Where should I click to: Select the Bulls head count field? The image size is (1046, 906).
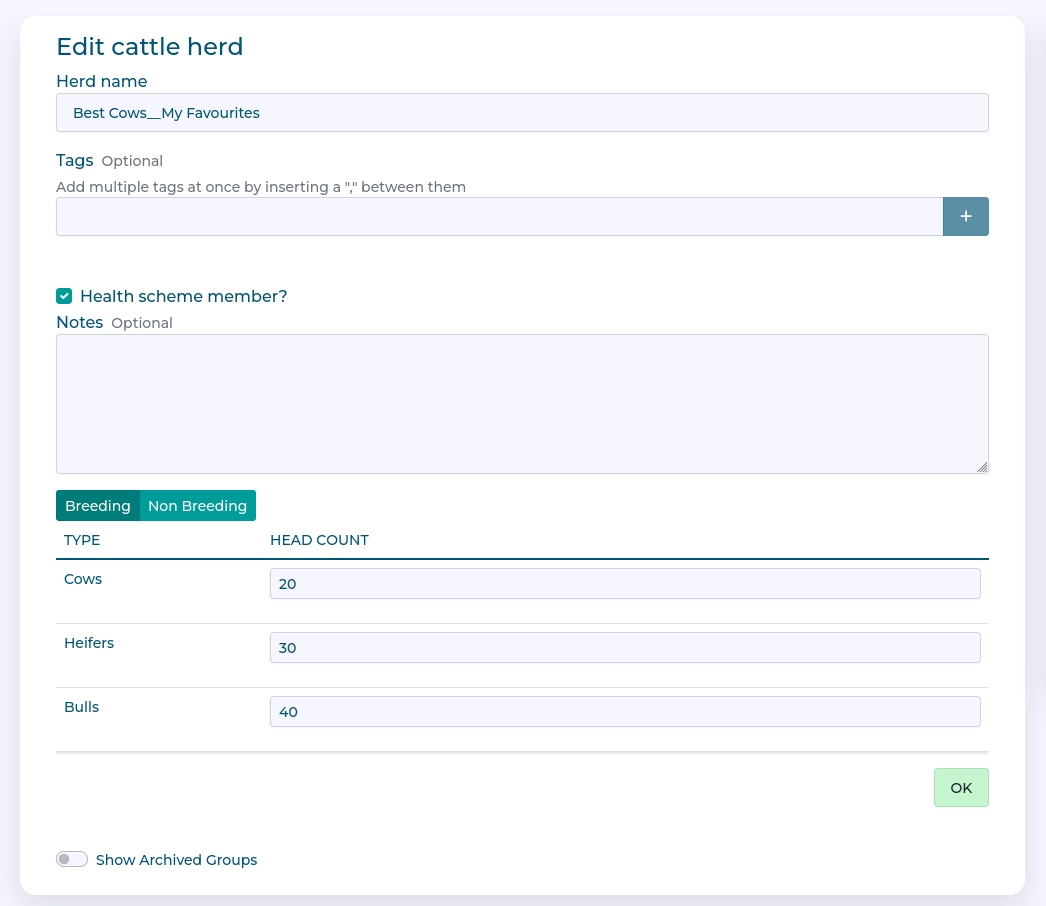(625, 712)
